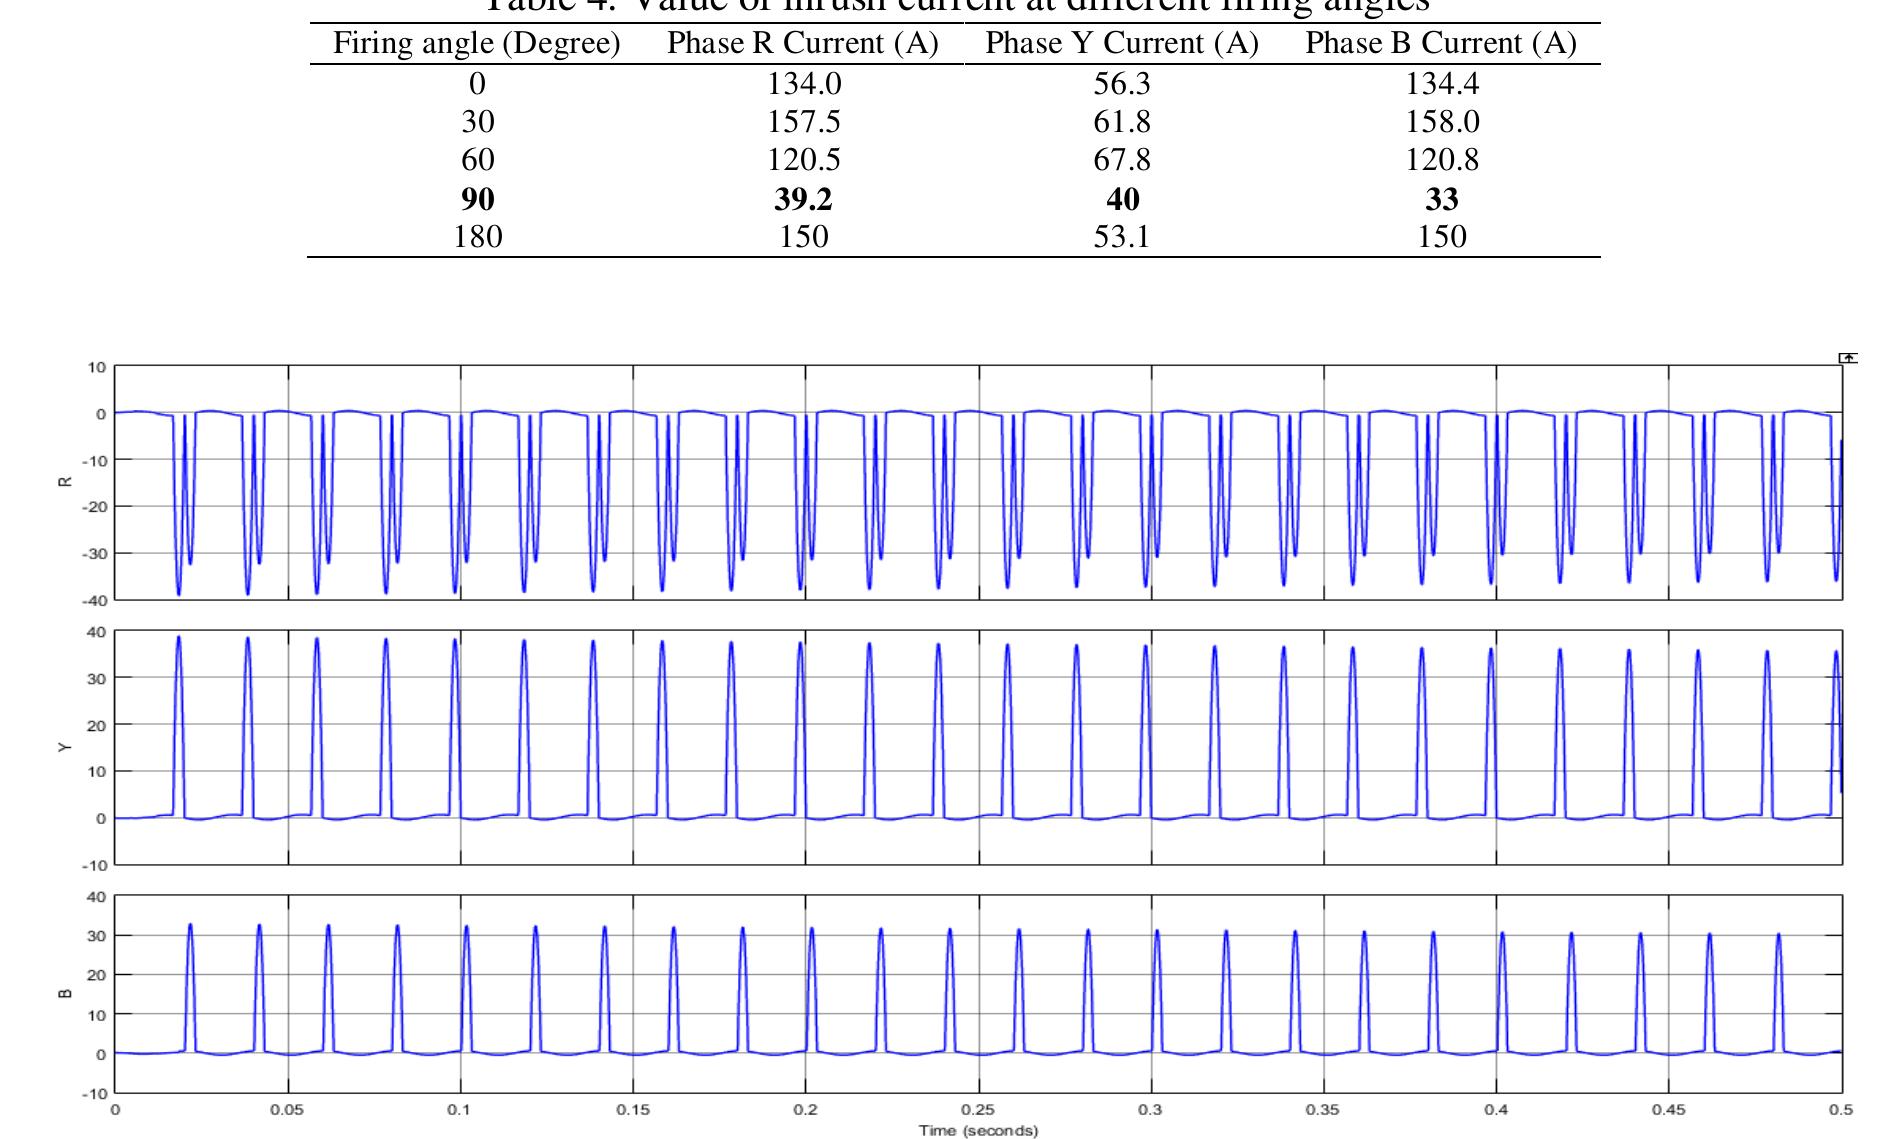The image size is (1879, 1139).
Task: Click the maximize axes arrow icon
Action: (x=1848, y=358)
